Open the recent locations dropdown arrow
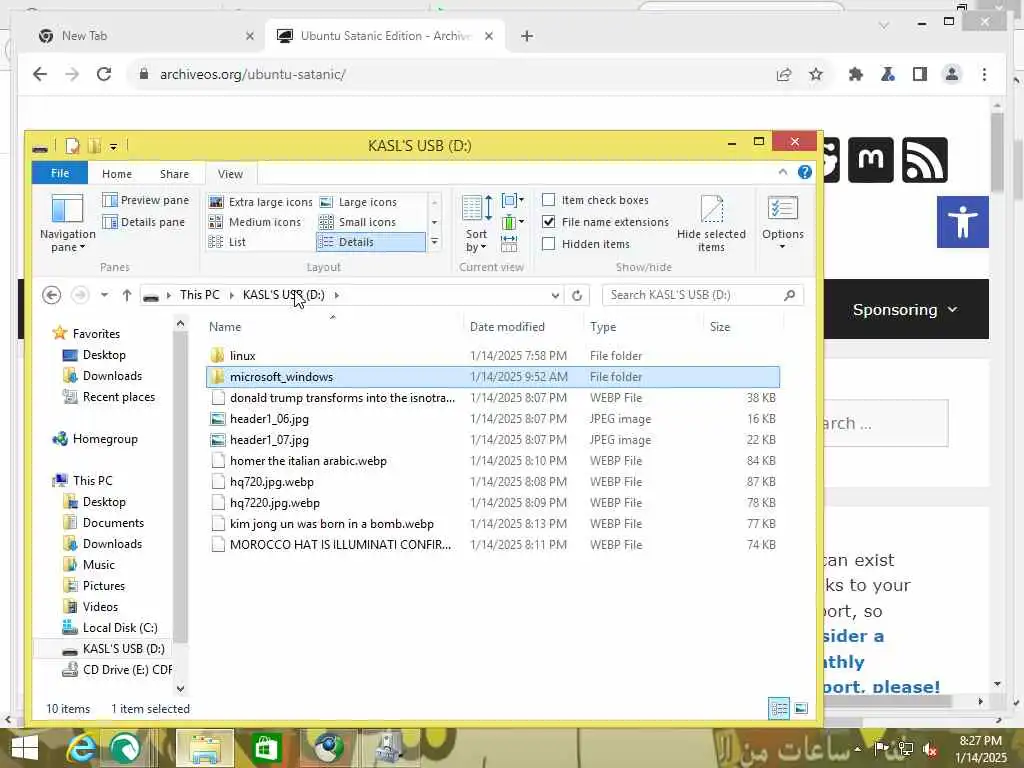 coord(104,295)
